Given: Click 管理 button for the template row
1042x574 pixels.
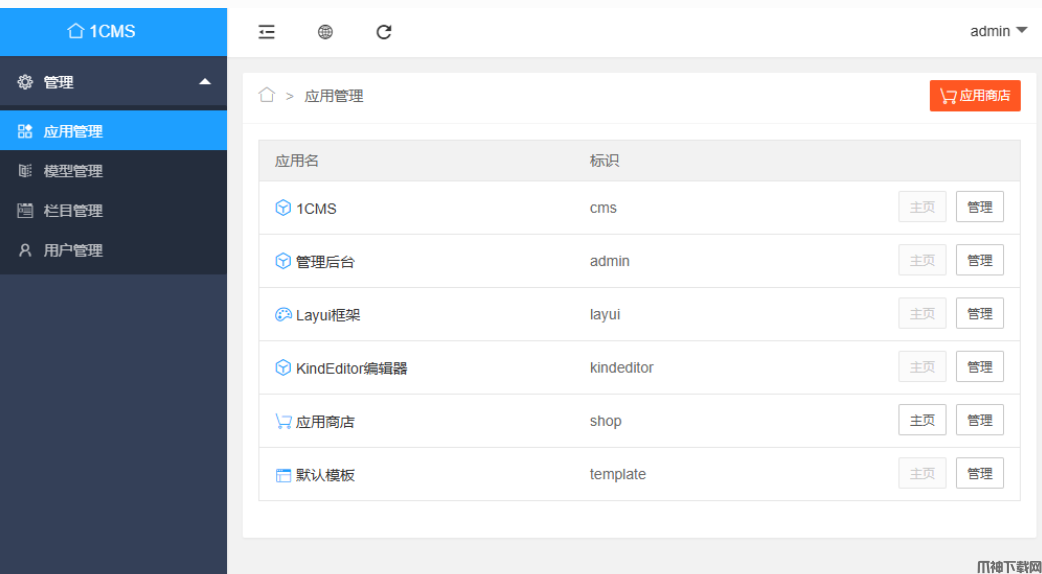Looking at the screenshot, I should [x=979, y=473].
